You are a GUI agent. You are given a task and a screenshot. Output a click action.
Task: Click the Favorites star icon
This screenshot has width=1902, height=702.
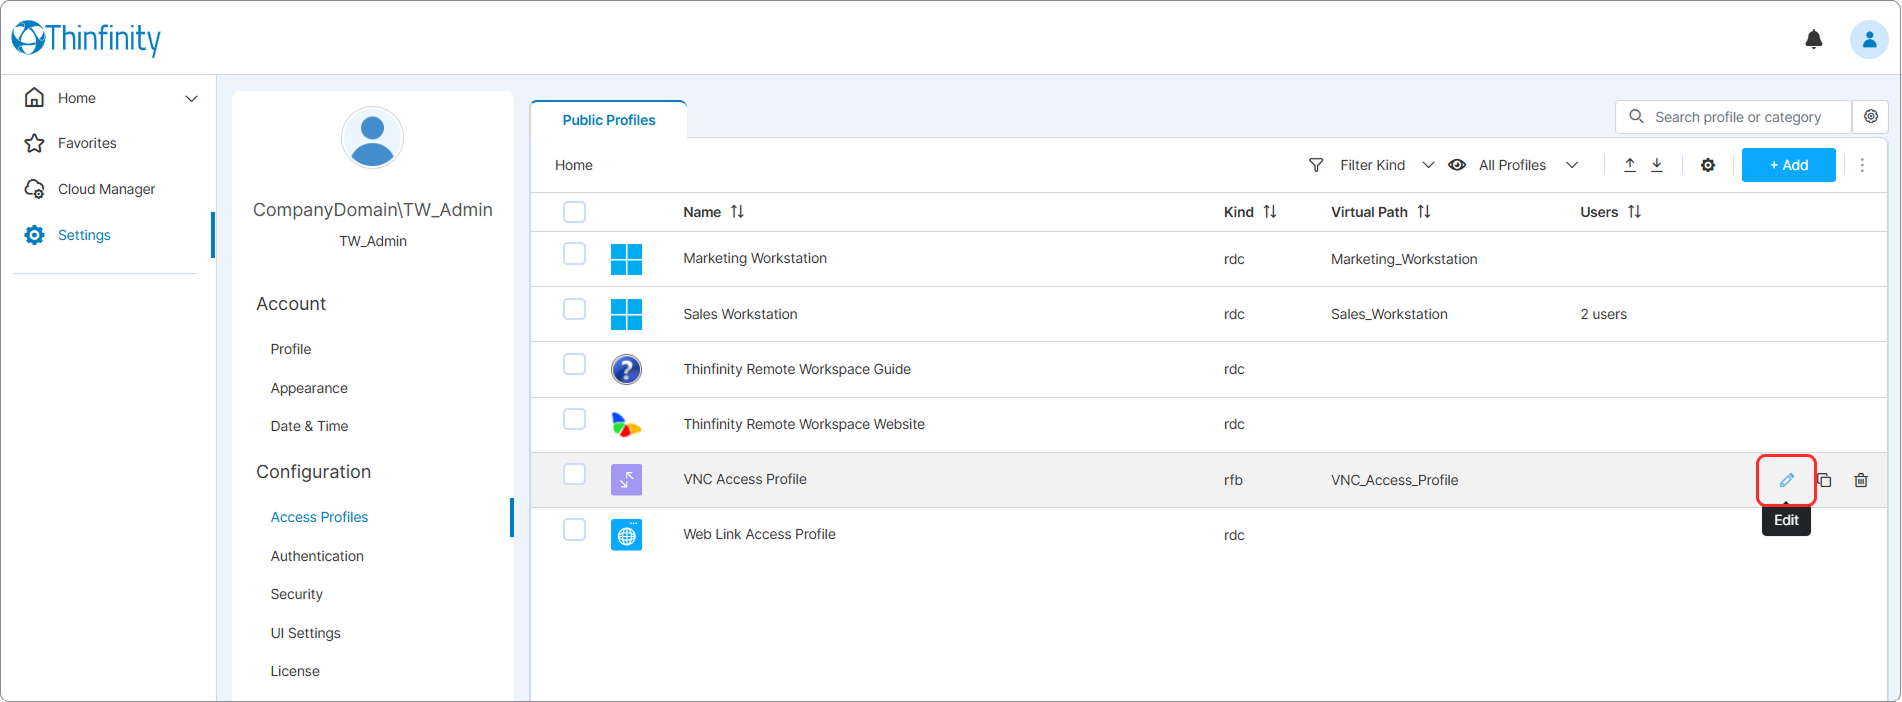click(x=34, y=143)
